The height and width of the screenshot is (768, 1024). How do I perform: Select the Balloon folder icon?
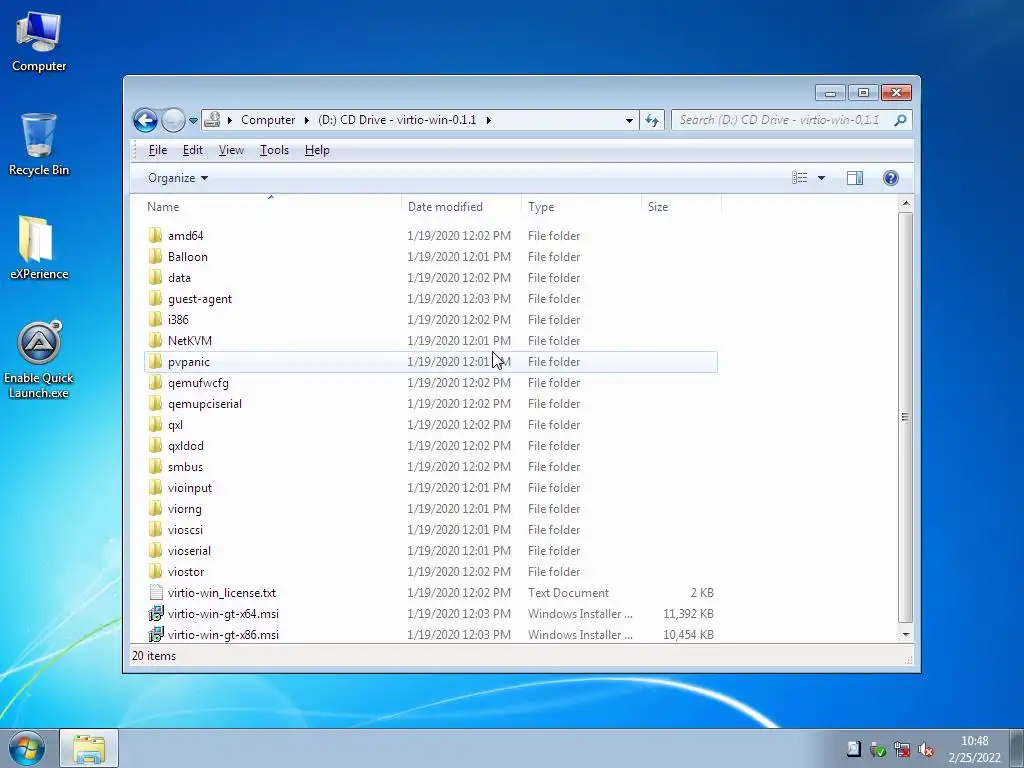coord(155,257)
